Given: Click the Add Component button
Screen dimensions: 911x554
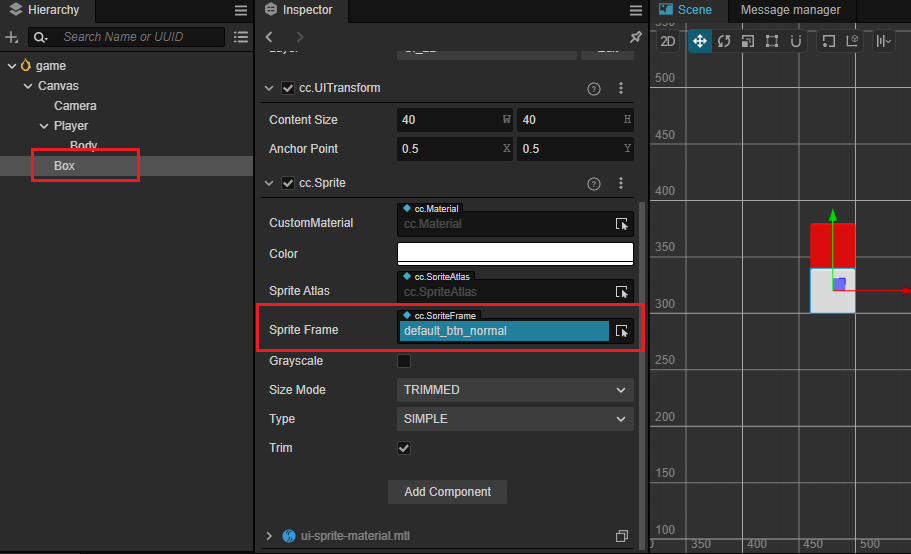Looking at the screenshot, I should [447, 492].
